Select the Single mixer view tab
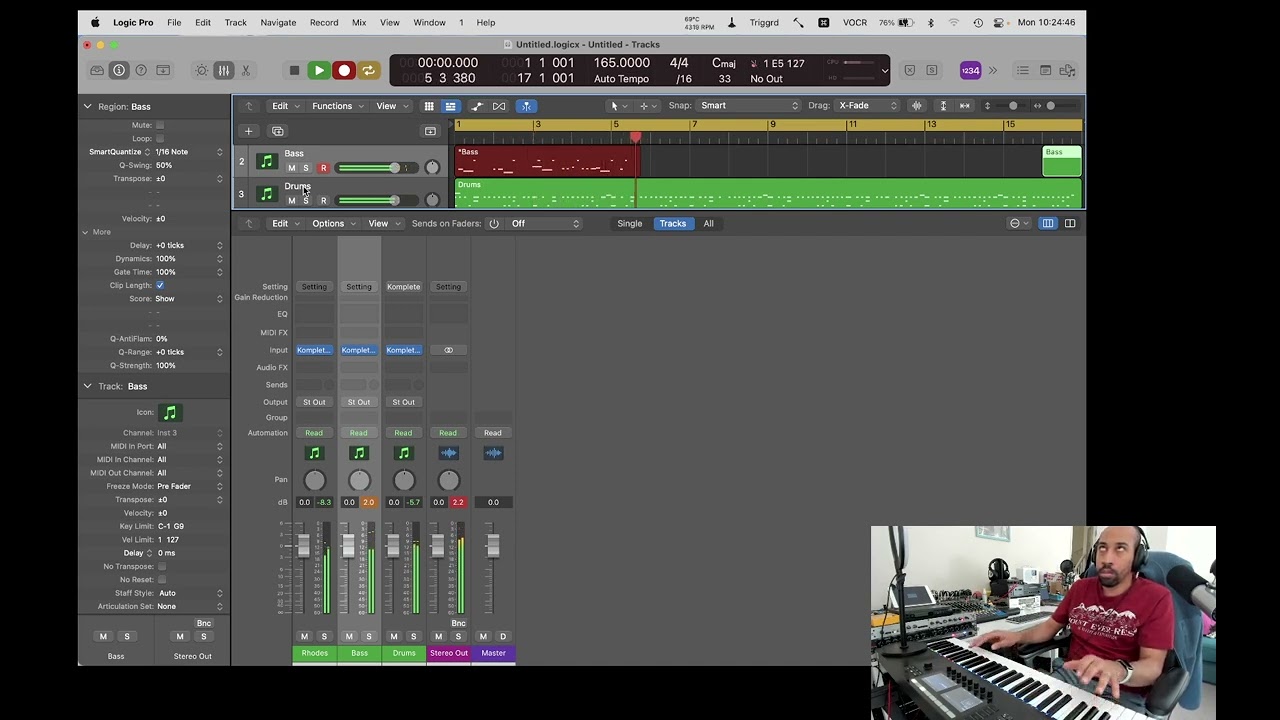Viewport: 1280px width, 720px height. 630,224
